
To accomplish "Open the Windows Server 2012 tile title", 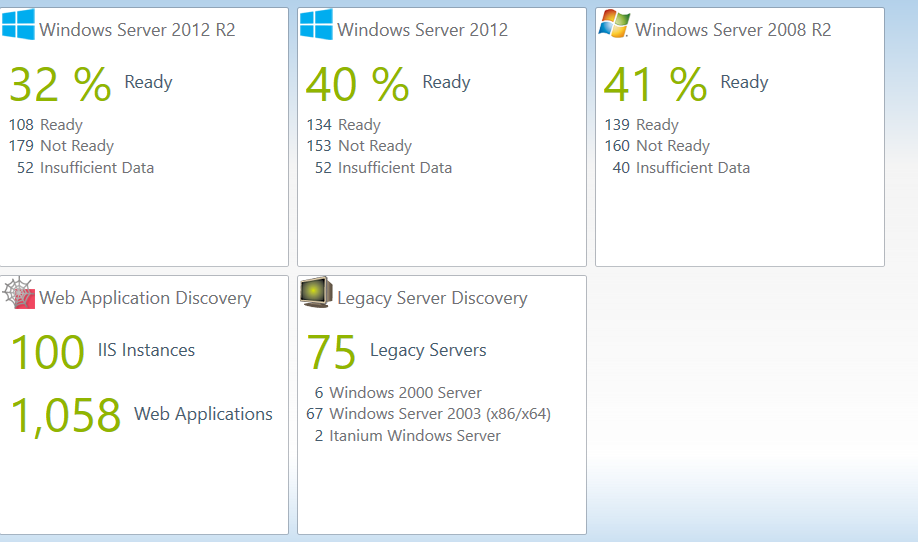I will tap(422, 30).
